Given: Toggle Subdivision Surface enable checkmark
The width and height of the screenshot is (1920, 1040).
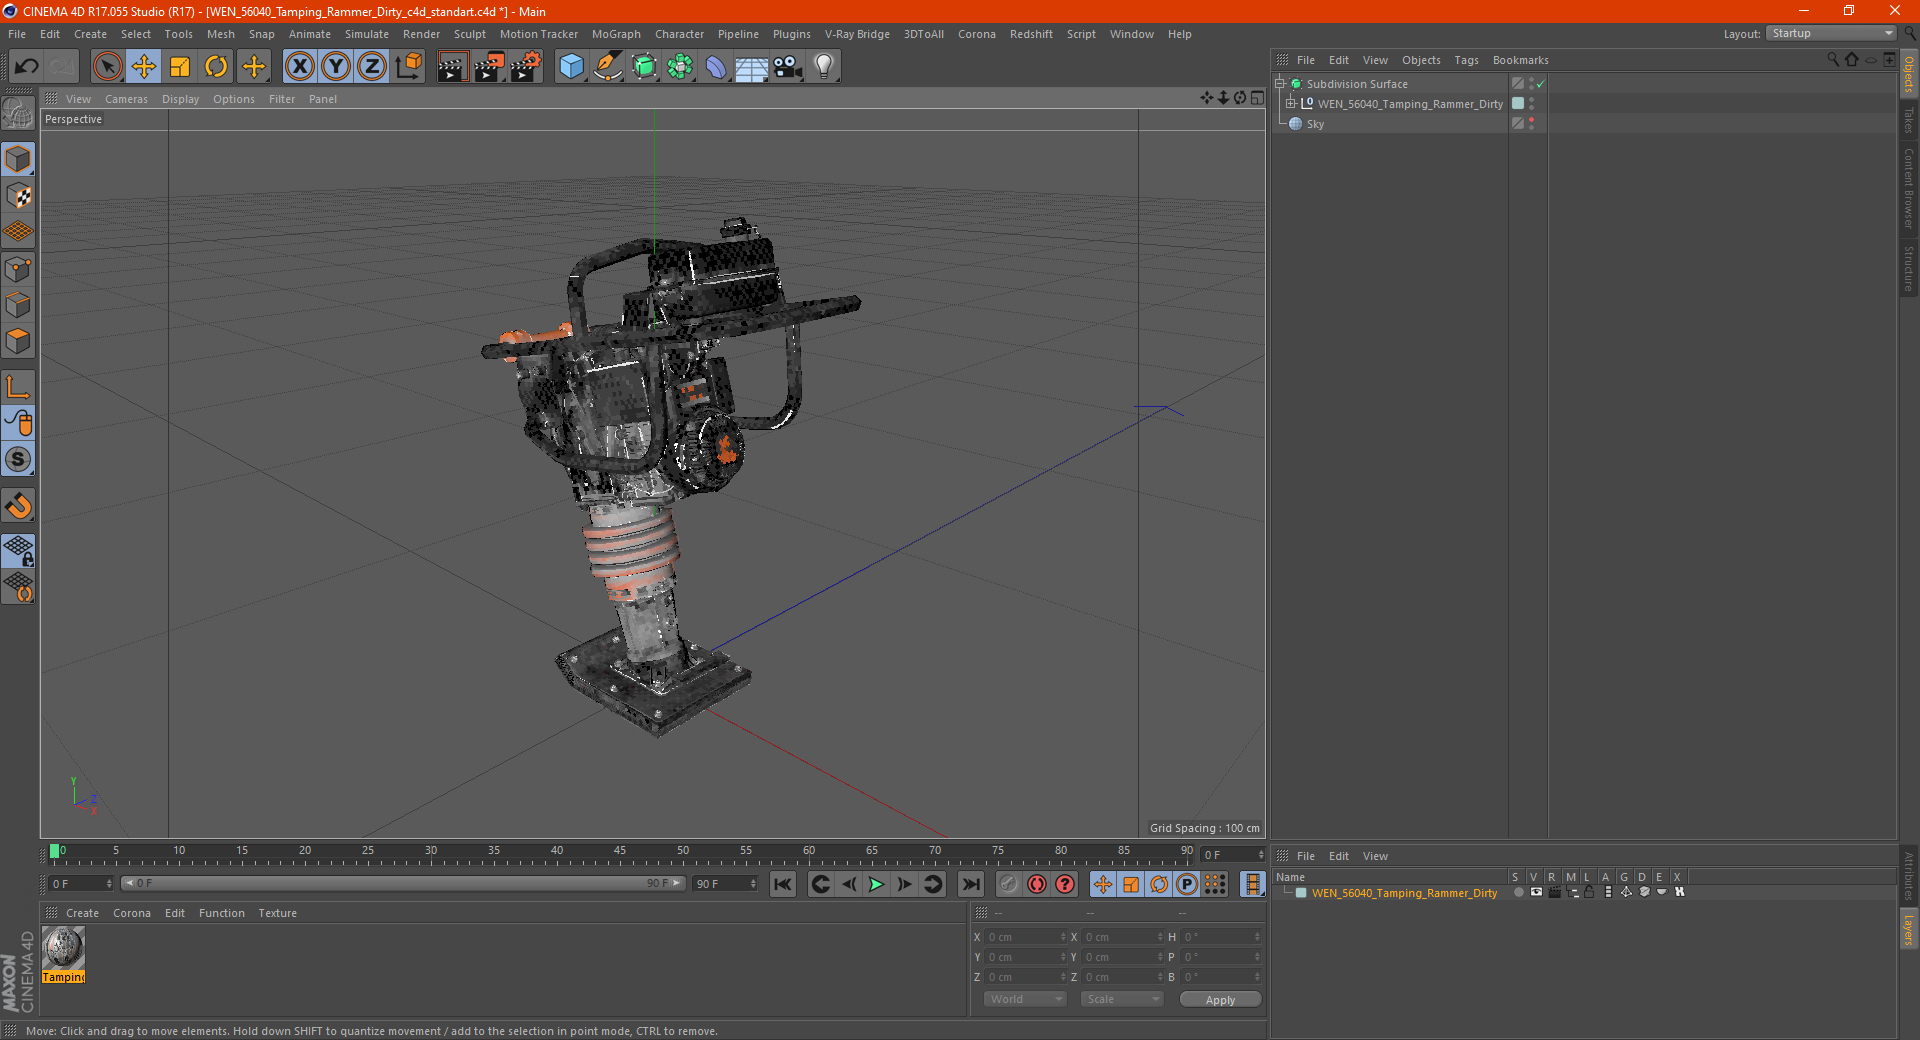Looking at the screenshot, I should tap(1541, 84).
